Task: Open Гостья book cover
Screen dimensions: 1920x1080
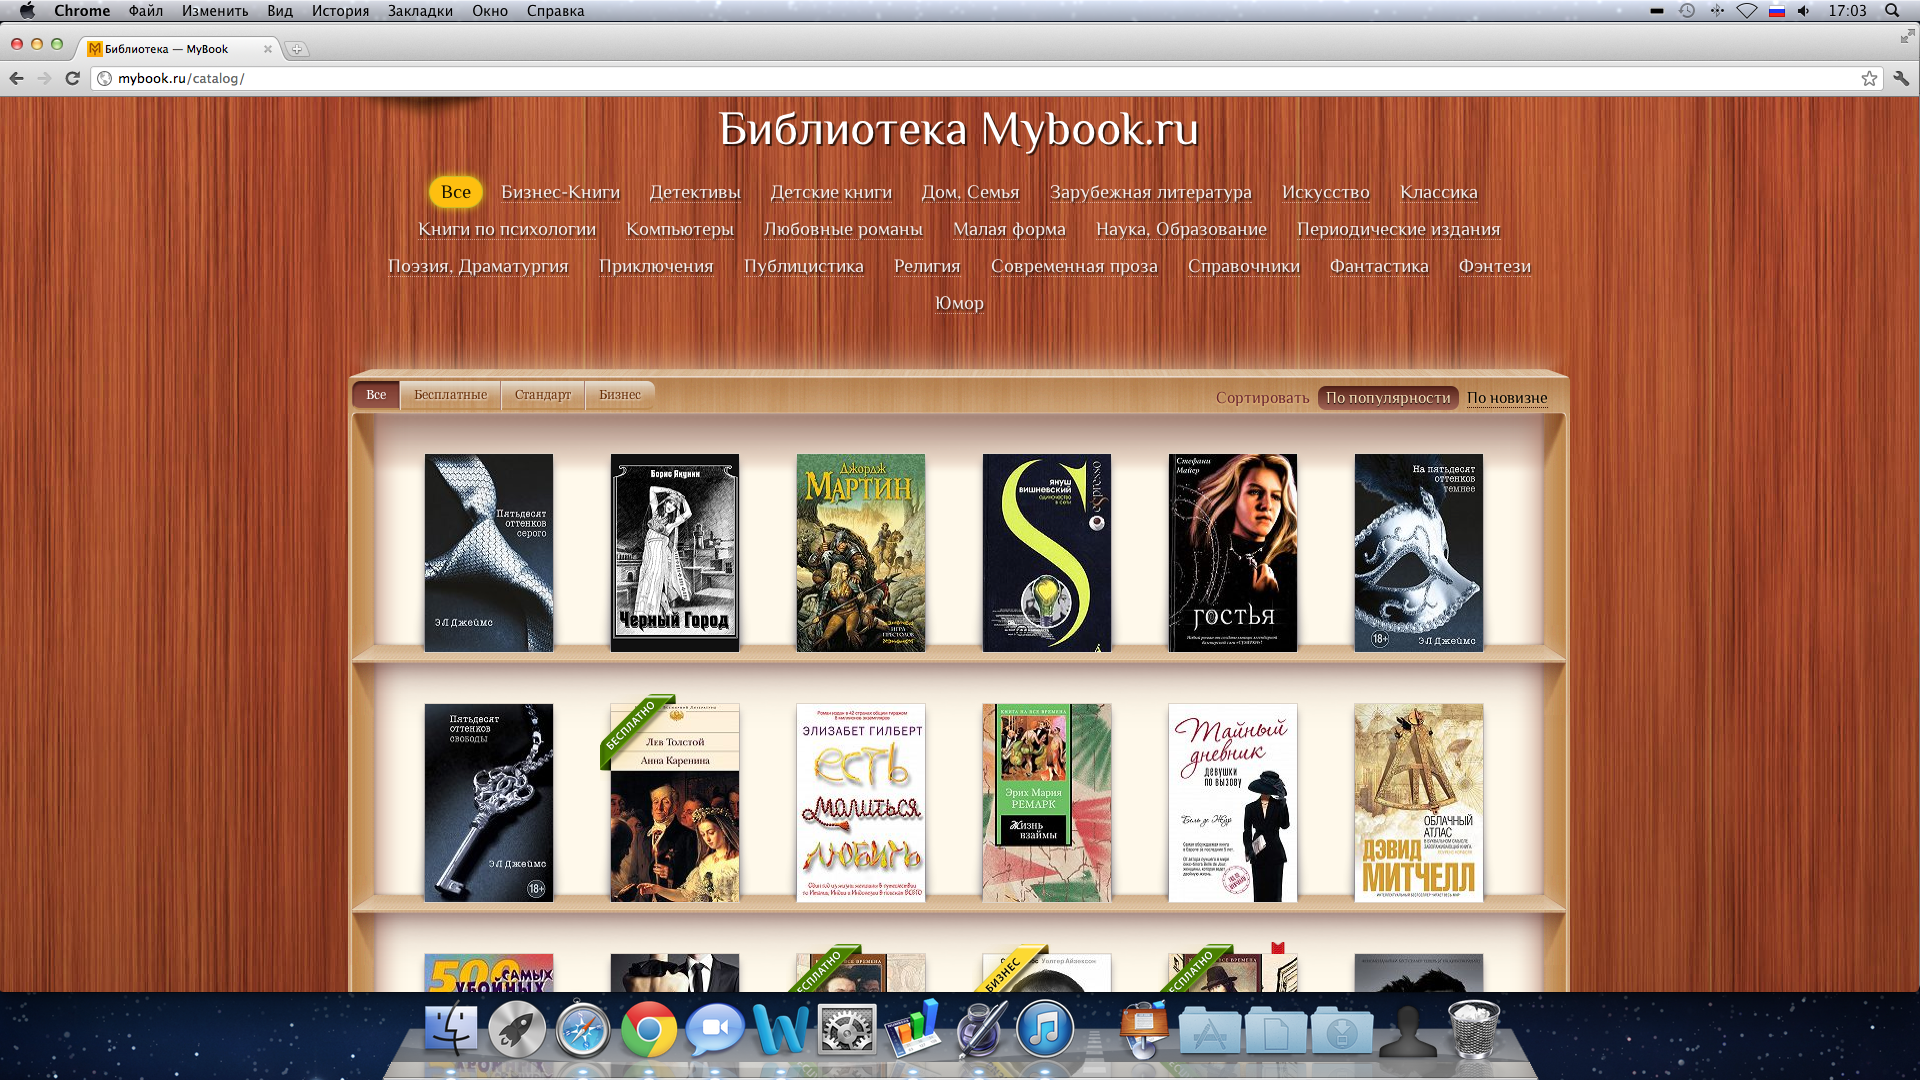Action: point(1233,553)
